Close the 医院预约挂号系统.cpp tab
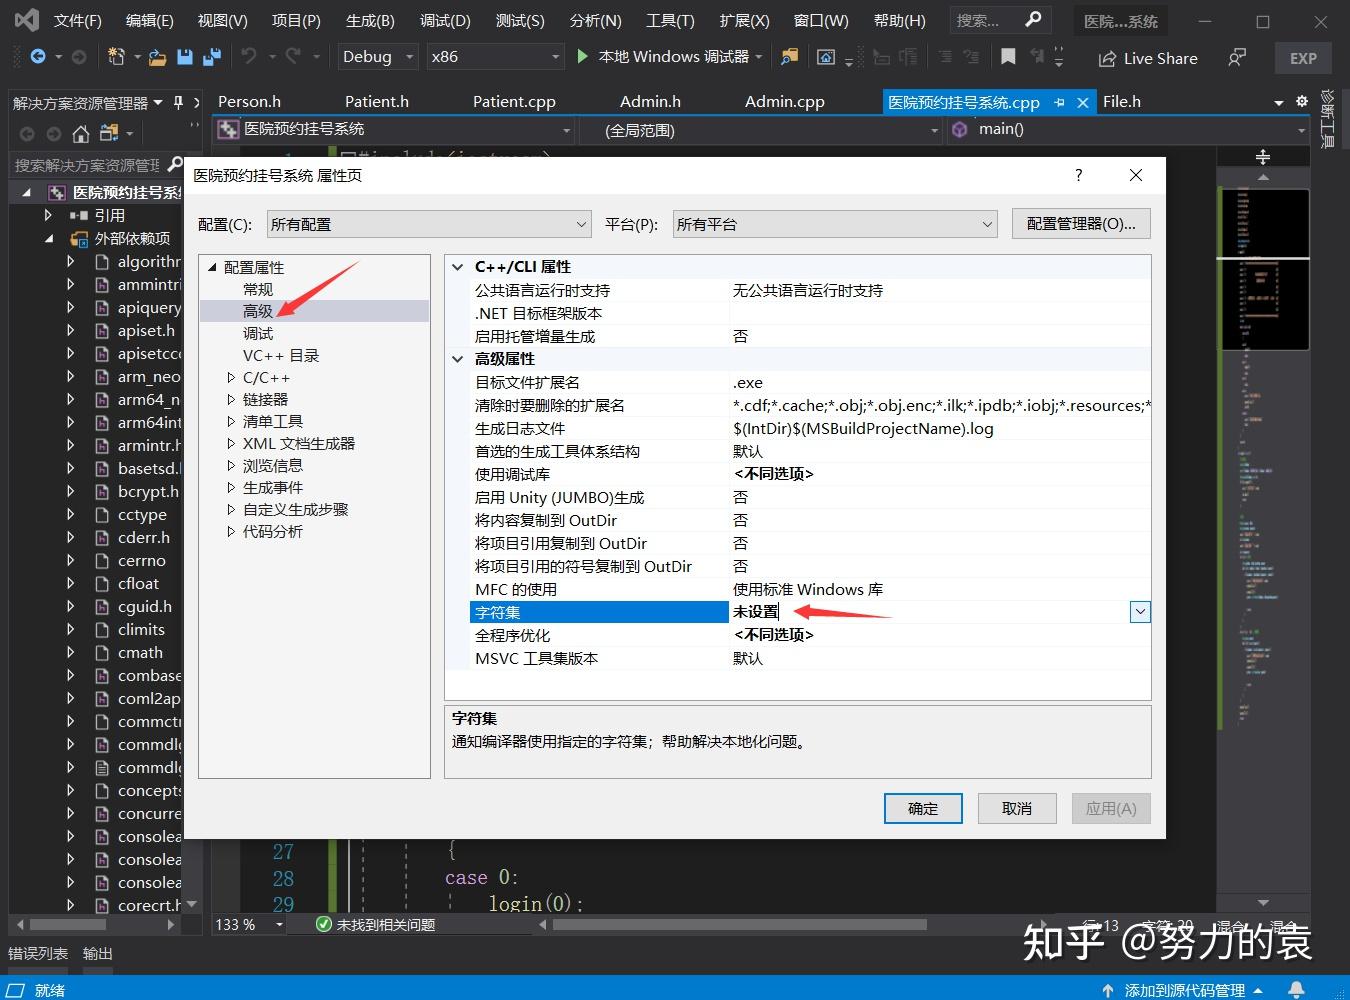 click(x=1083, y=102)
